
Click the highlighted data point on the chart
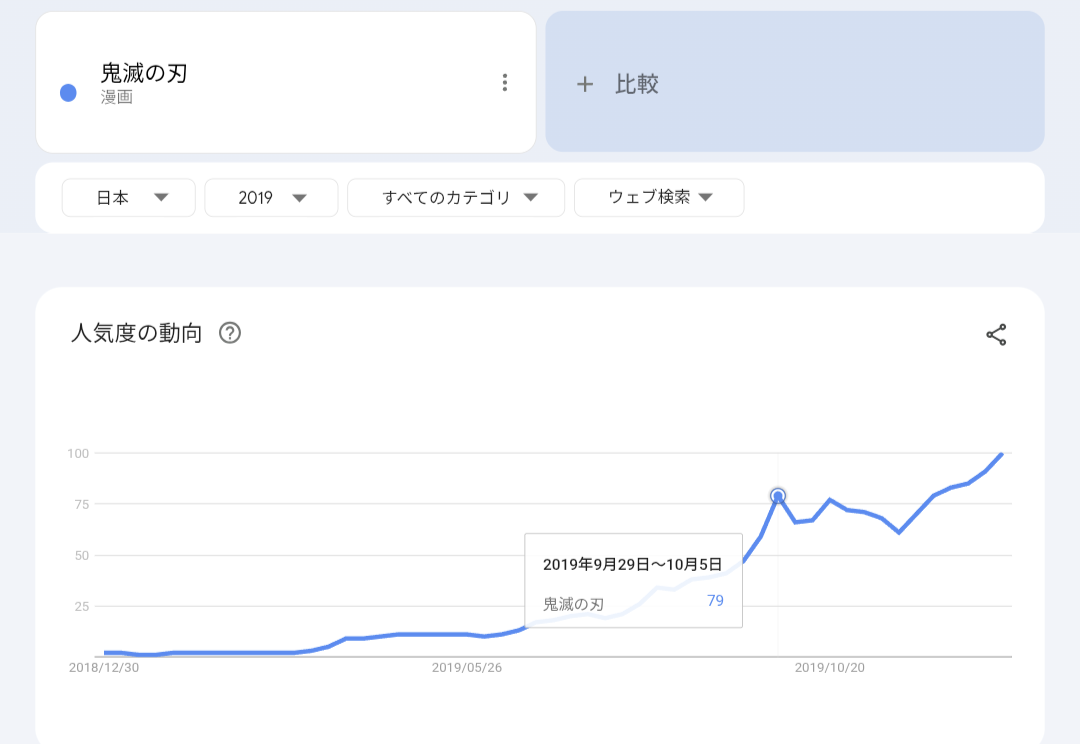pyautogui.click(x=778, y=496)
